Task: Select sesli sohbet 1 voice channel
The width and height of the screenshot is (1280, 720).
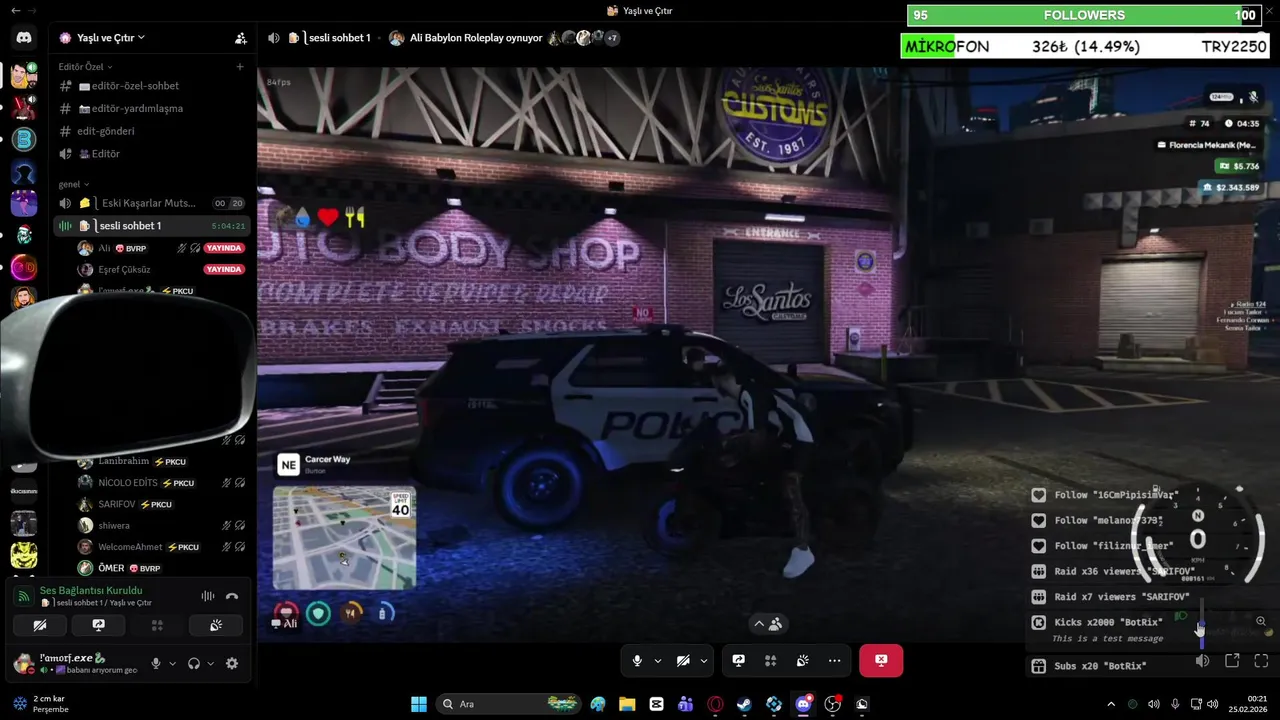Action: (152, 226)
